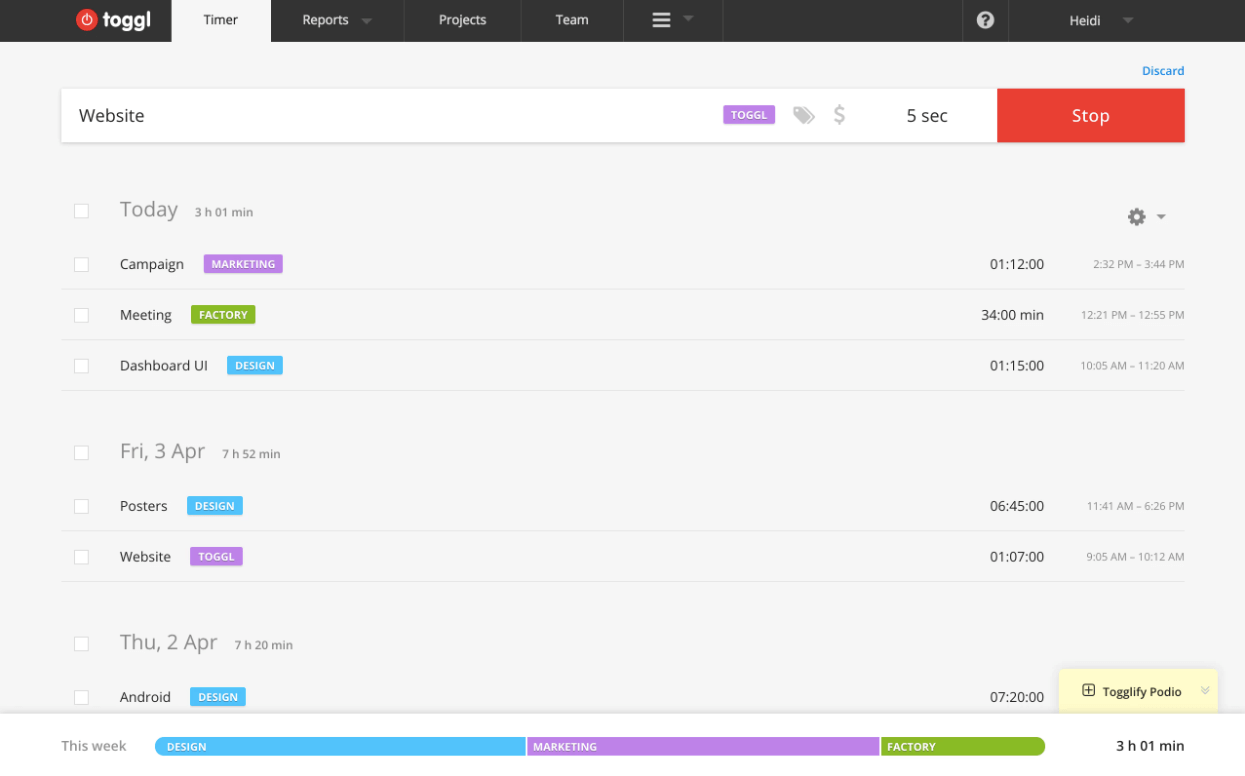Open the settings gear icon for Today
The width and height of the screenshot is (1245, 776).
[1137, 217]
